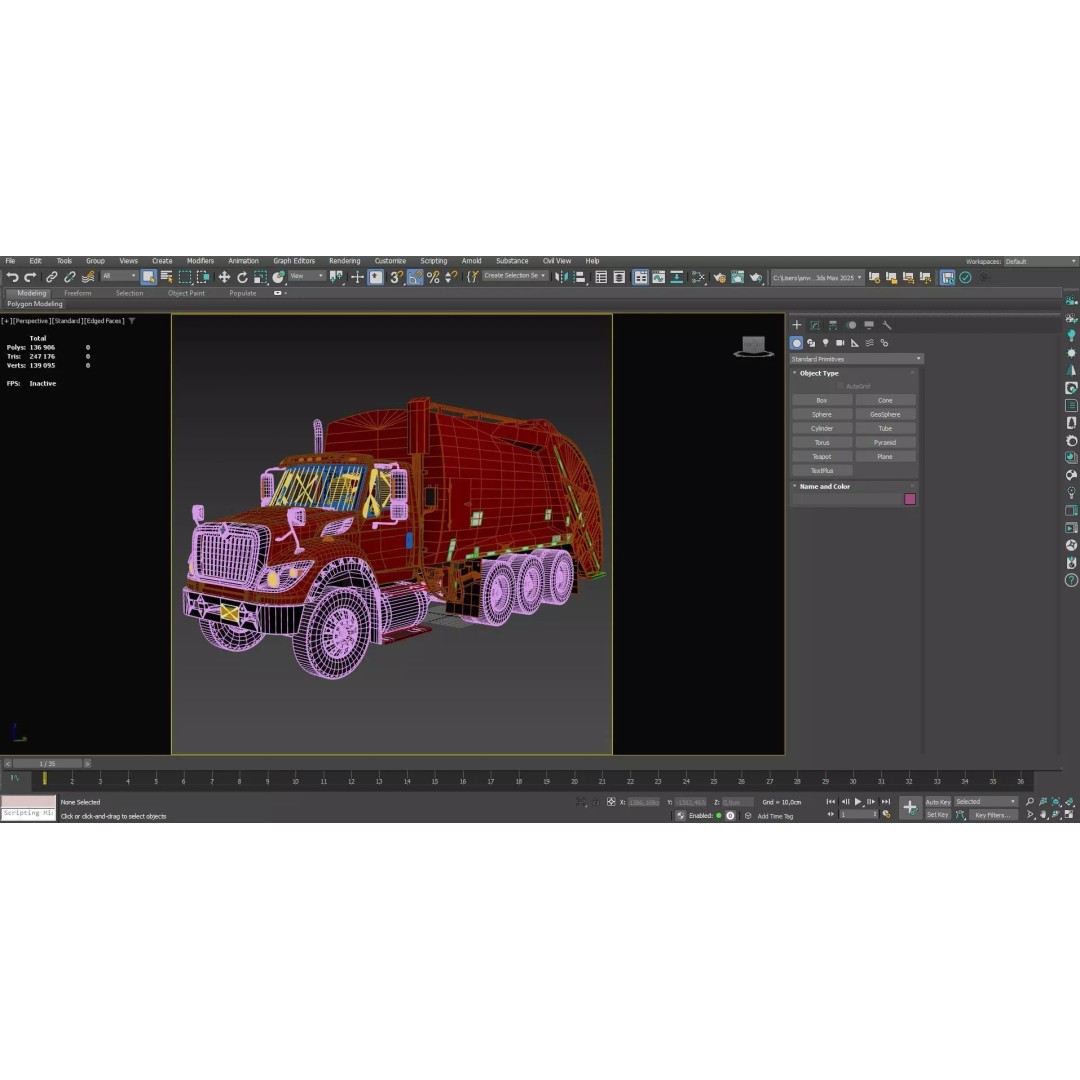Toggle the Angle Snap icon

coord(415,277)
